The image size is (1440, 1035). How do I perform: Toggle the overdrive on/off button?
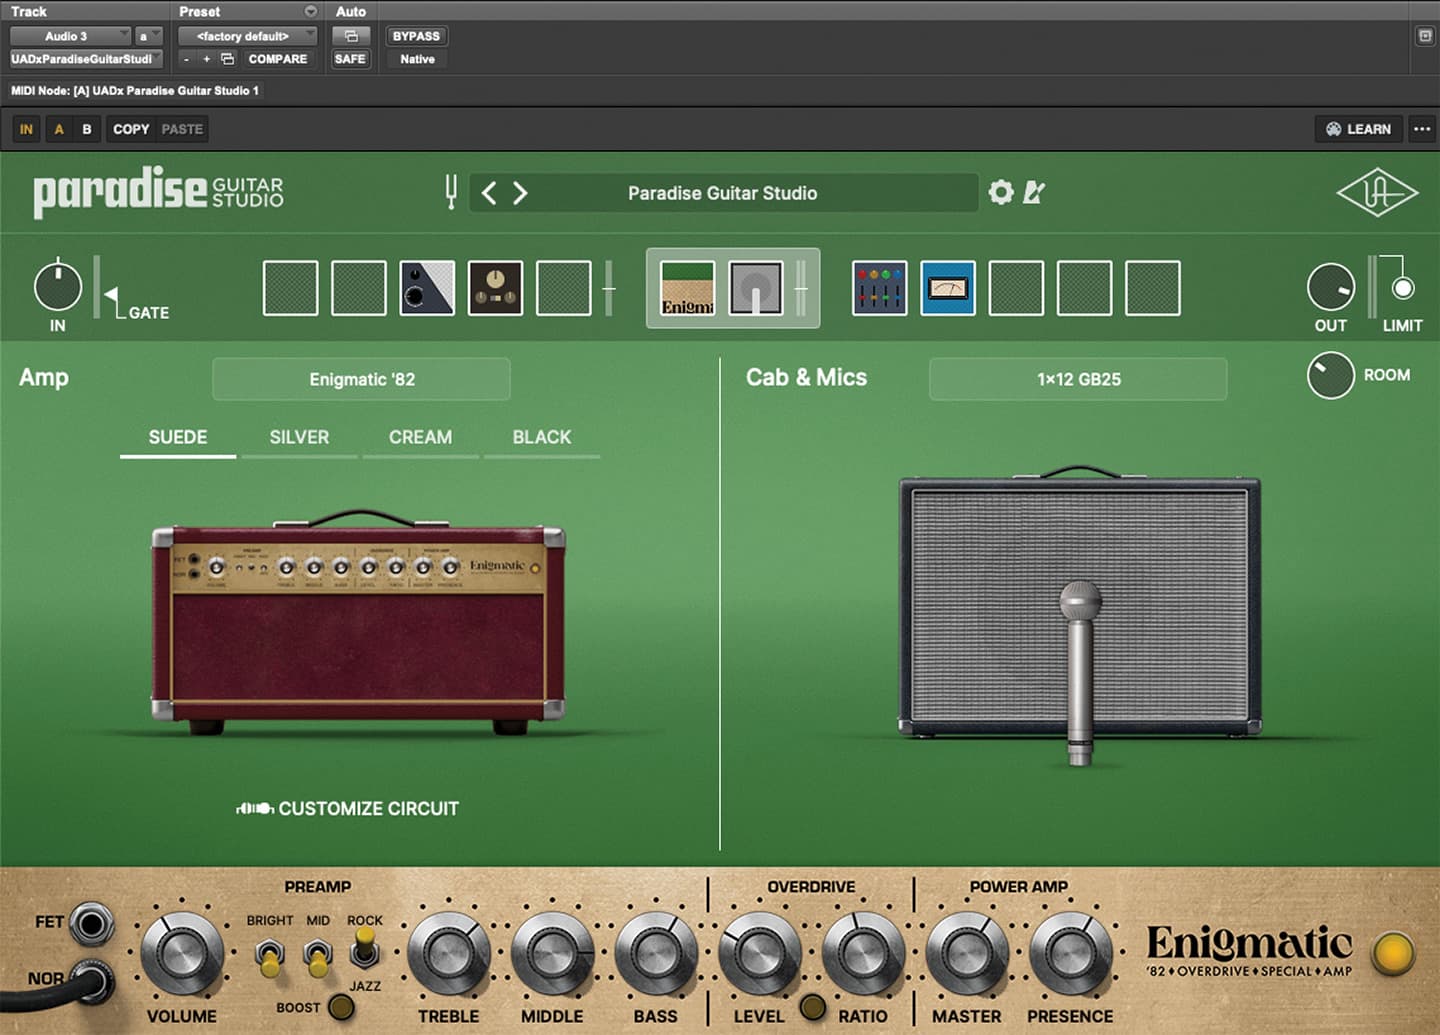click(x=812, y=1007)
